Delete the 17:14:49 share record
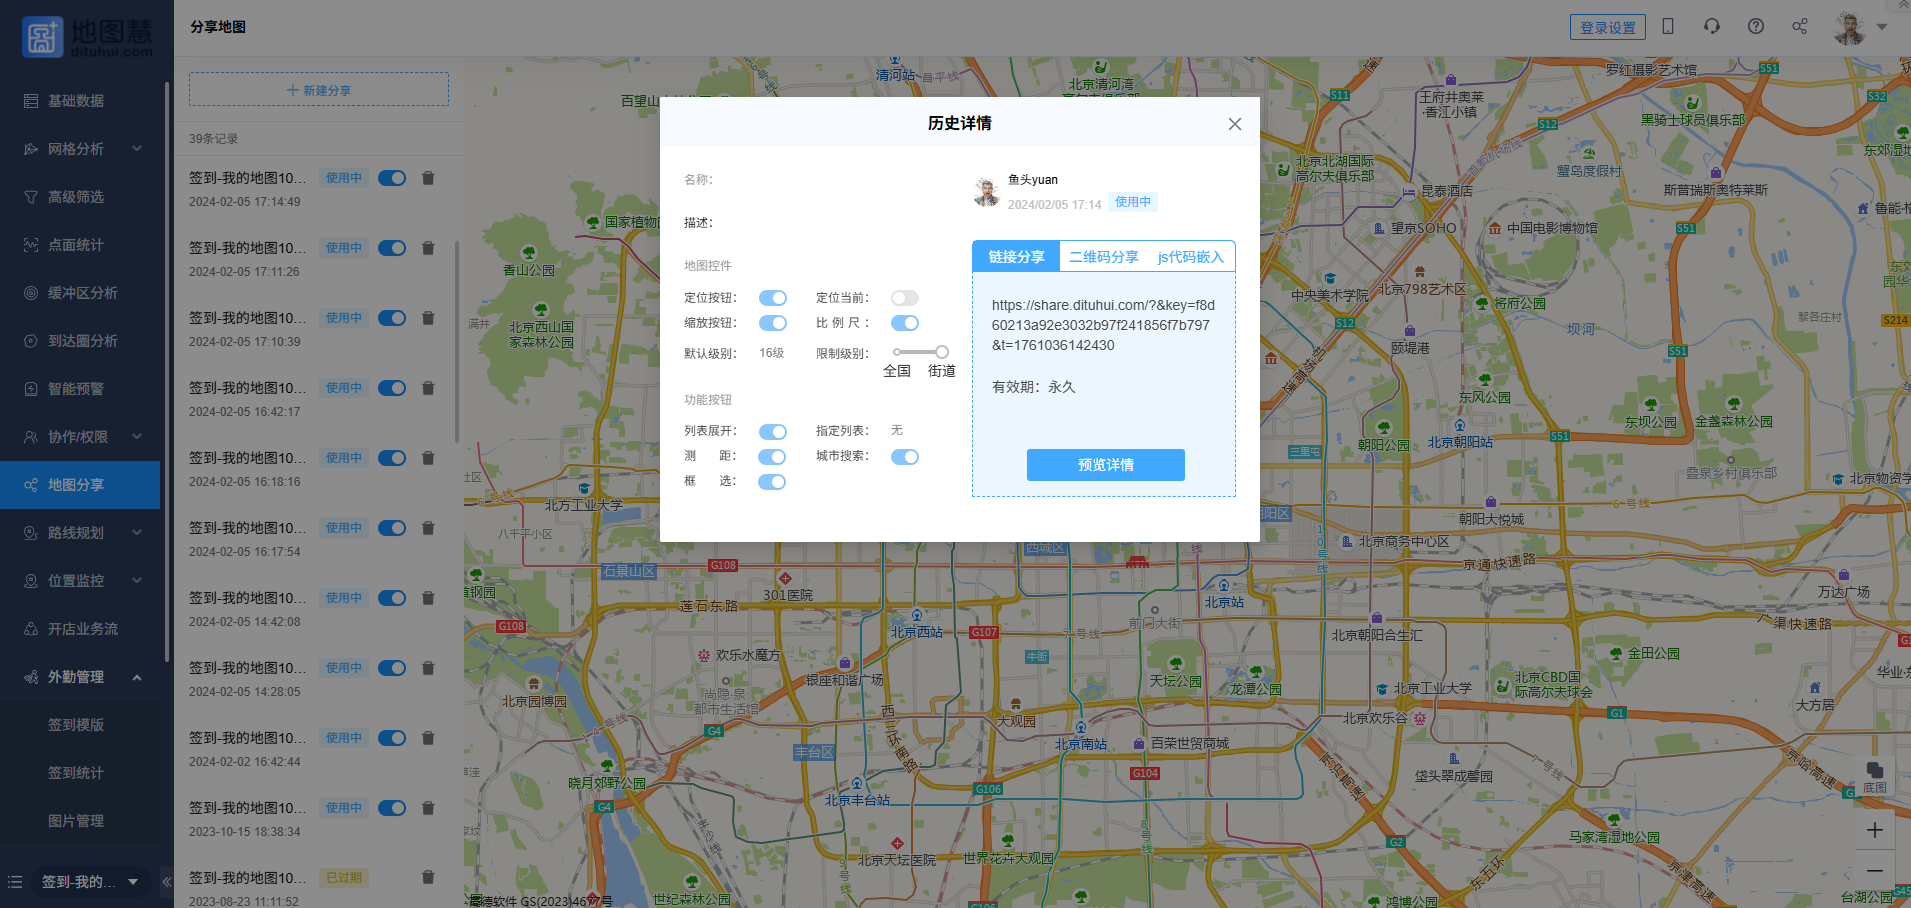 click(428, 178)
